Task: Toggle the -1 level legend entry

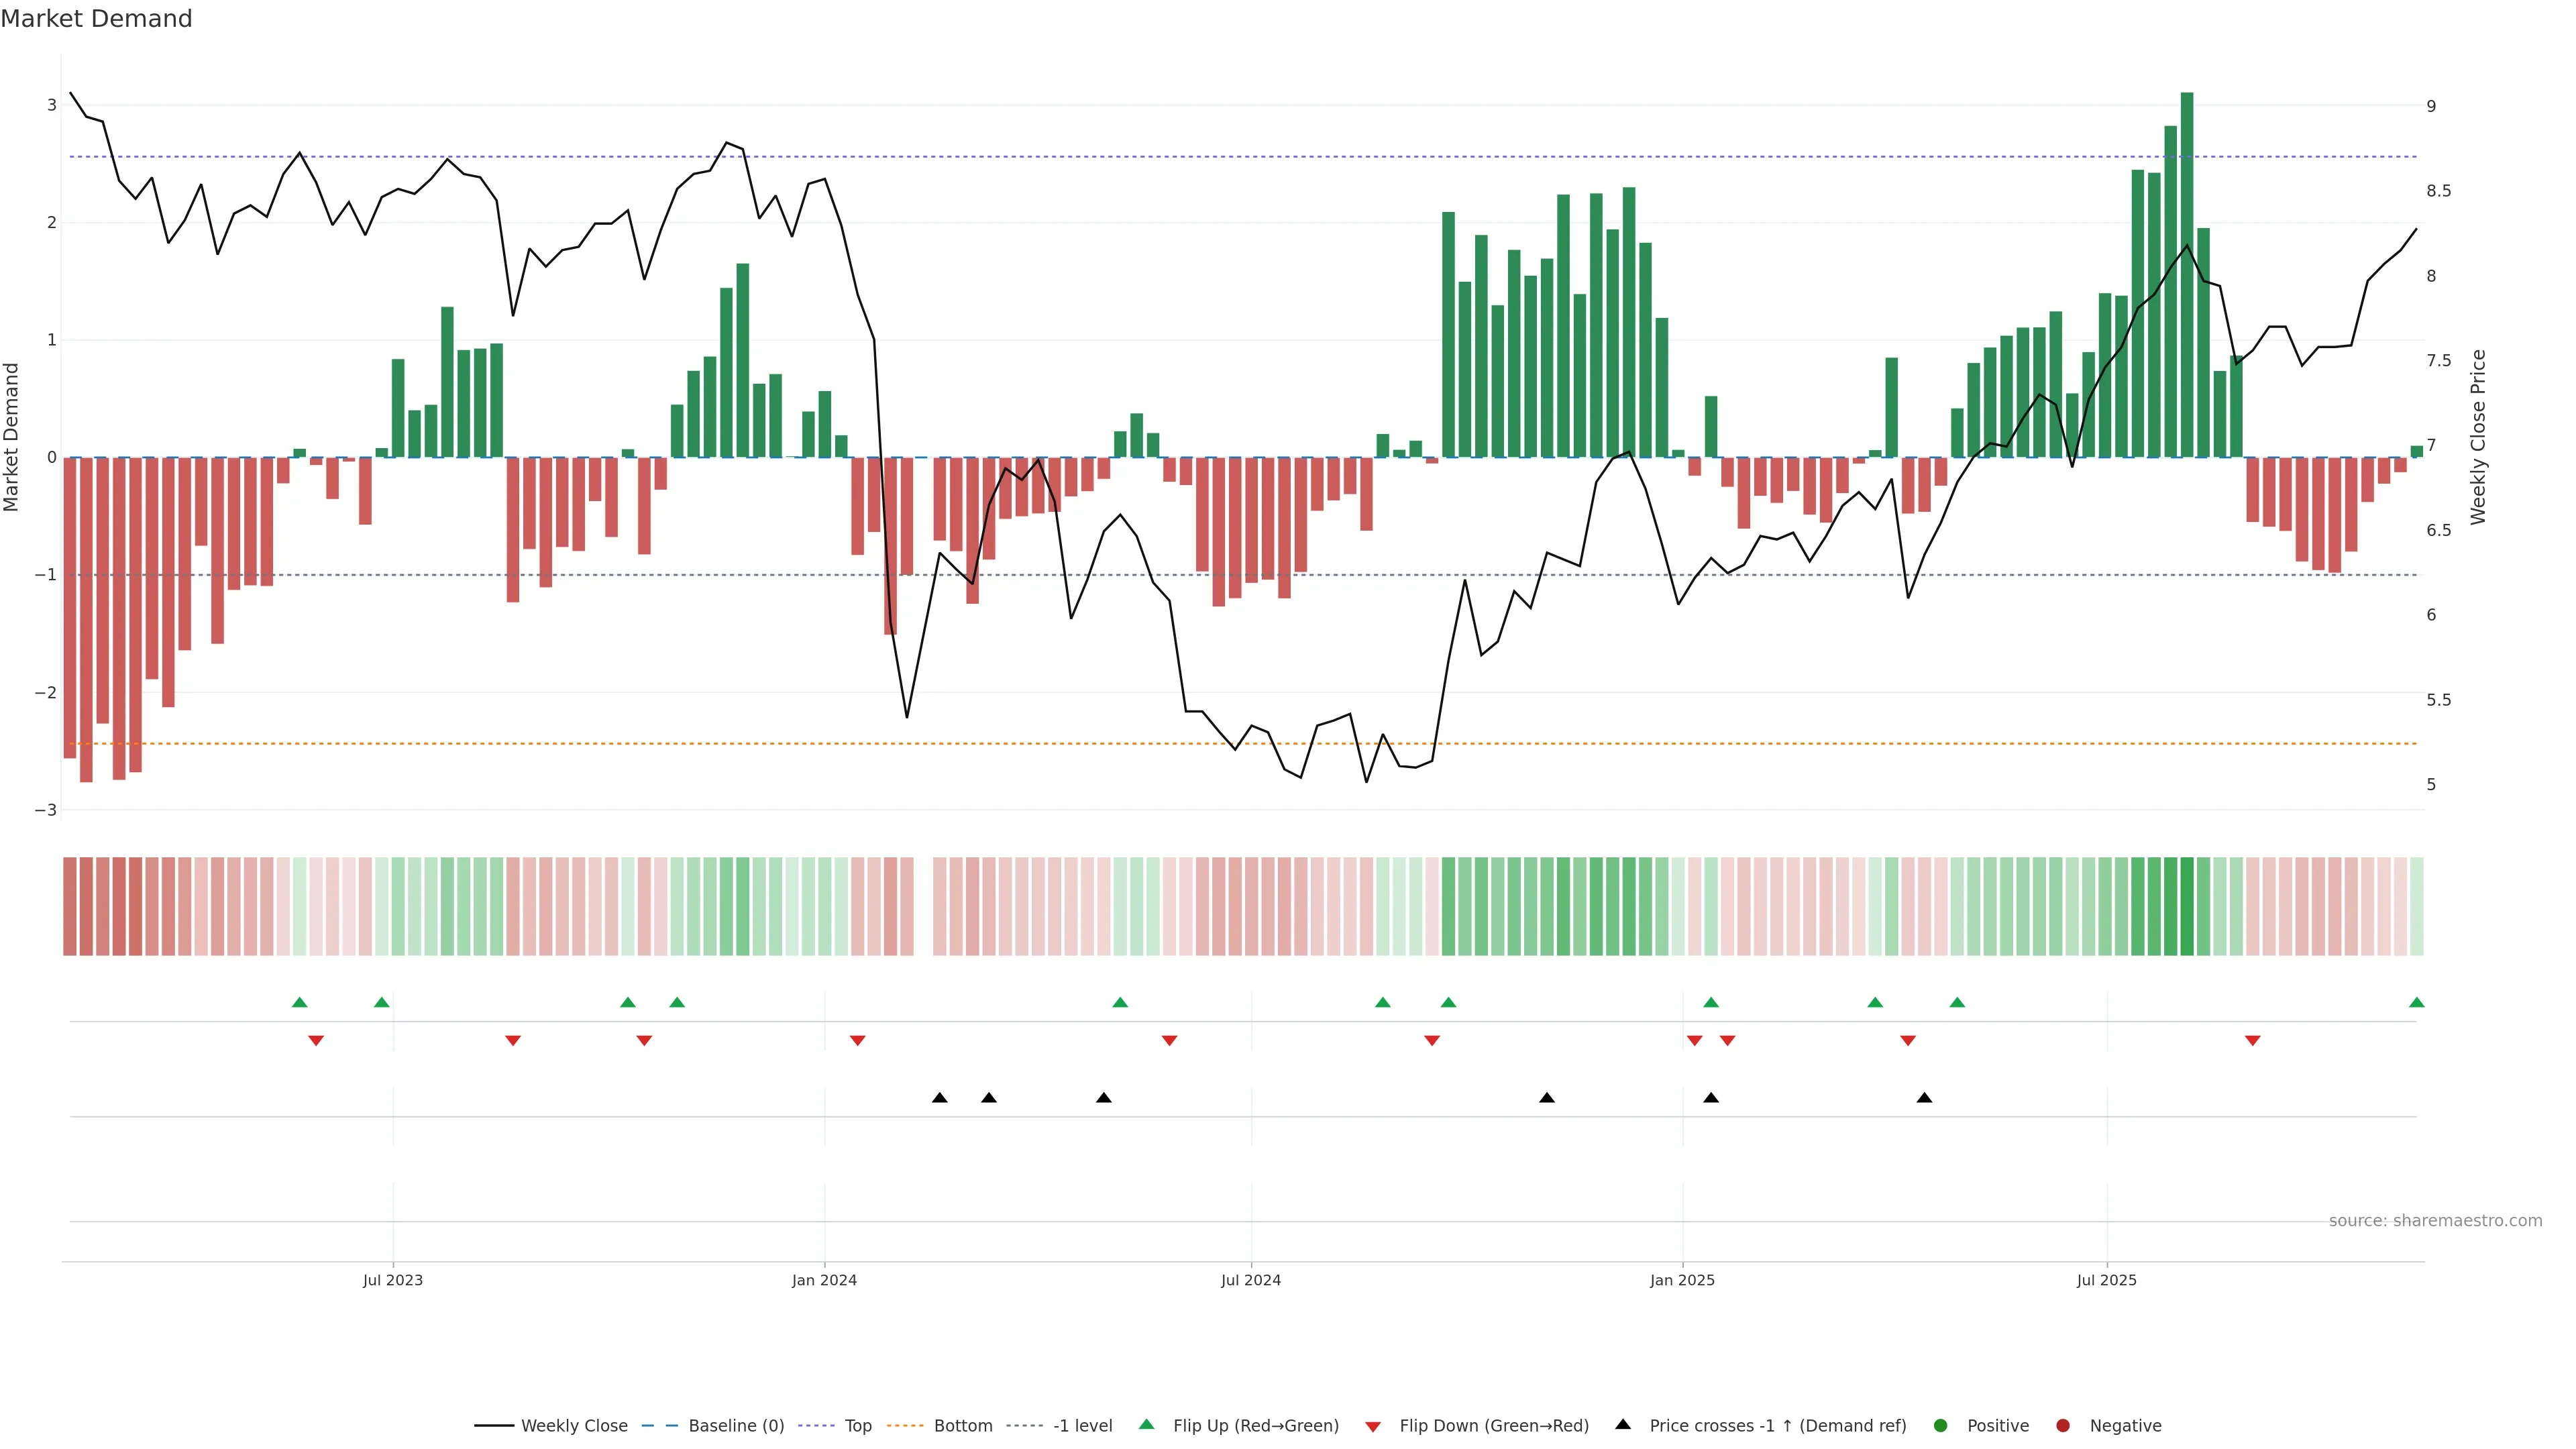Action: coord(1082,1425)
